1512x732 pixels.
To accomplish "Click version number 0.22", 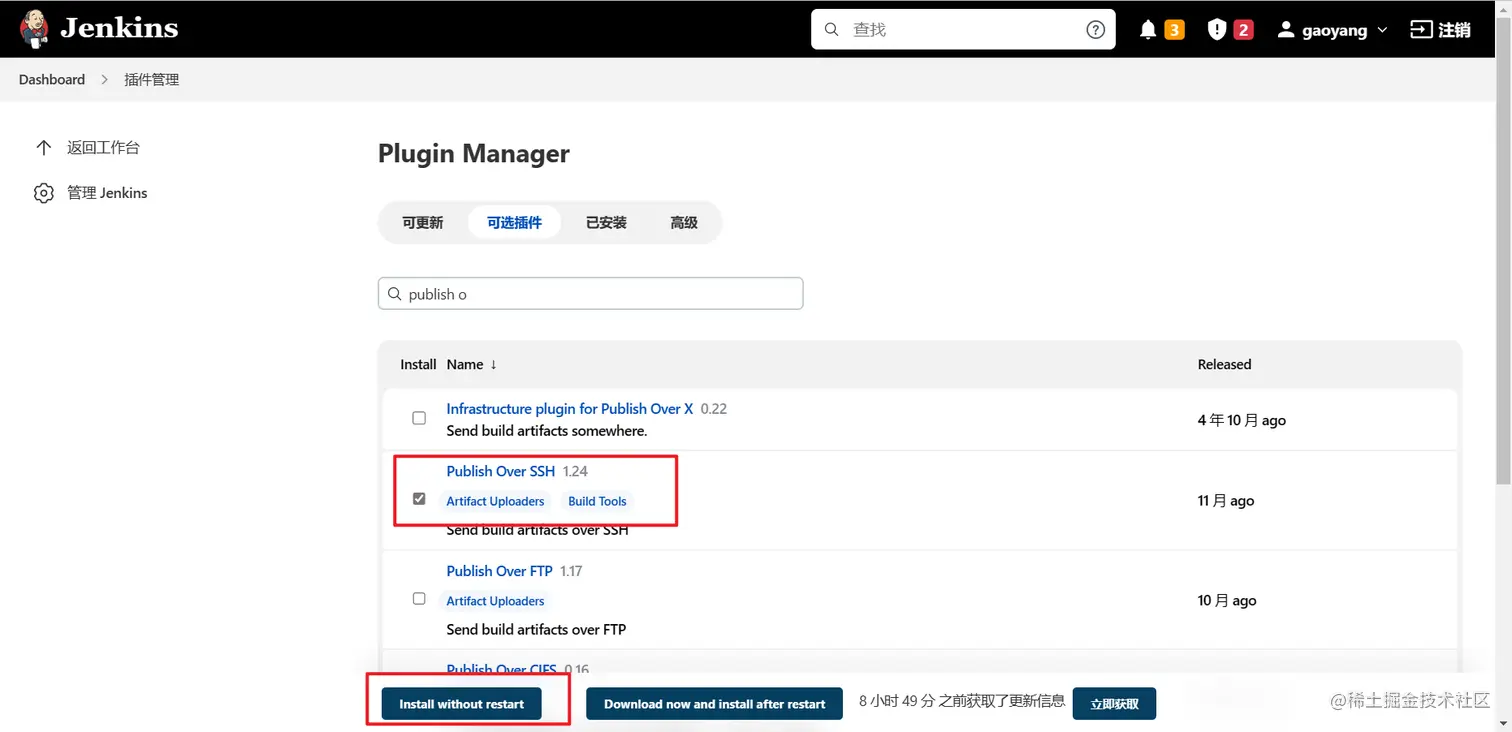I will click(x=714, y=409).
